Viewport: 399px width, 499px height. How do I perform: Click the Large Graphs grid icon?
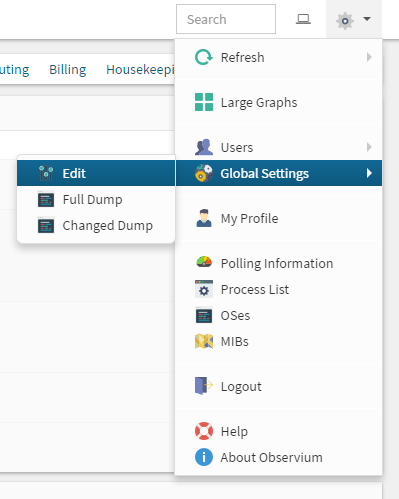(204, 102)
